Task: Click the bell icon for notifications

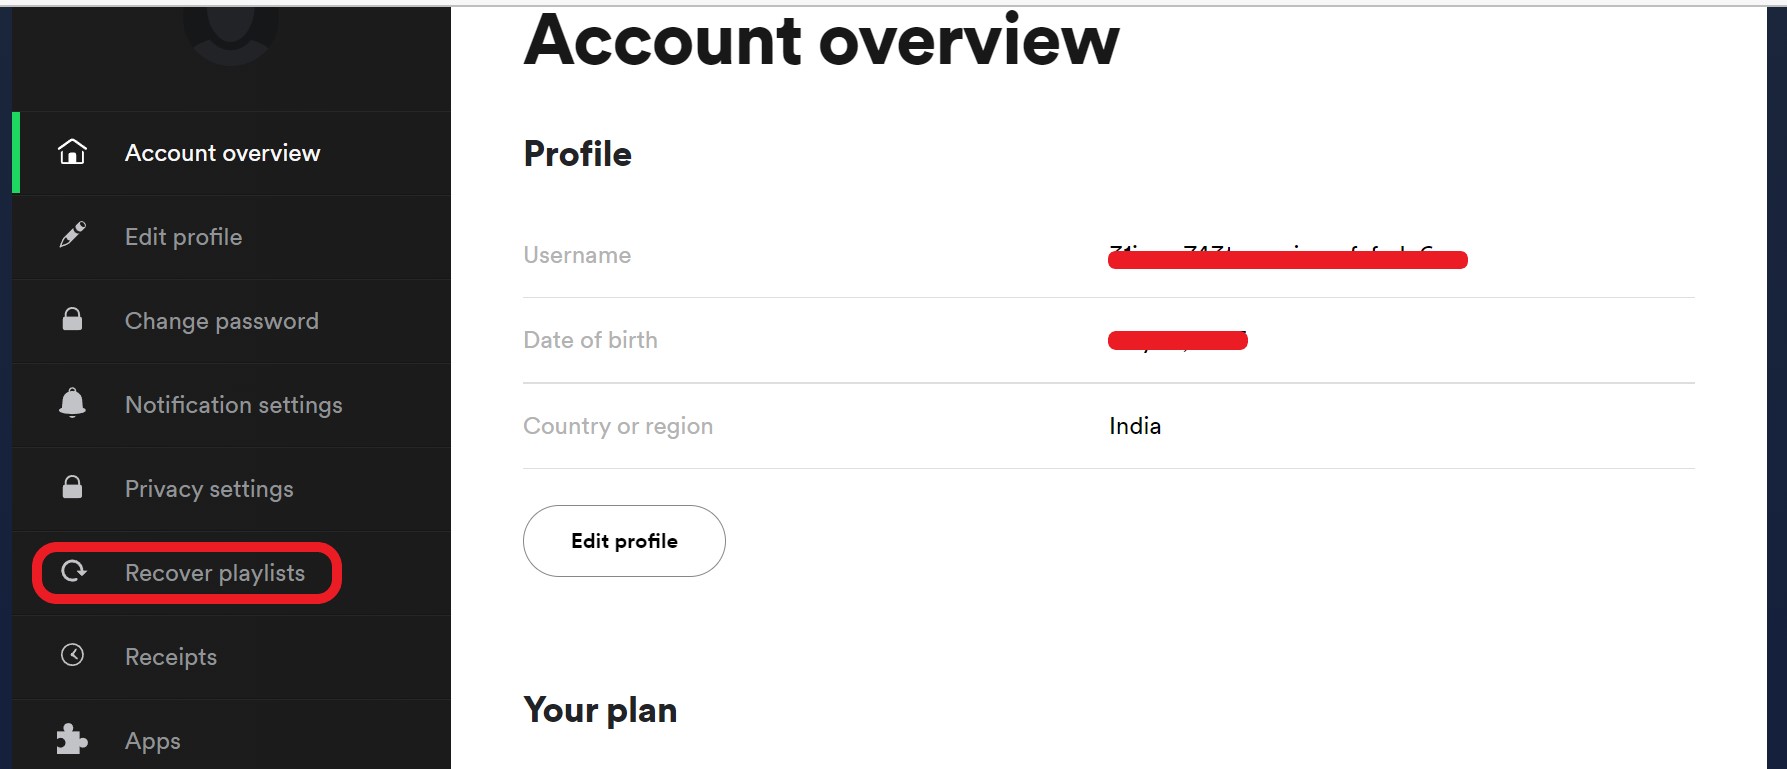Action: pos(72,403)
